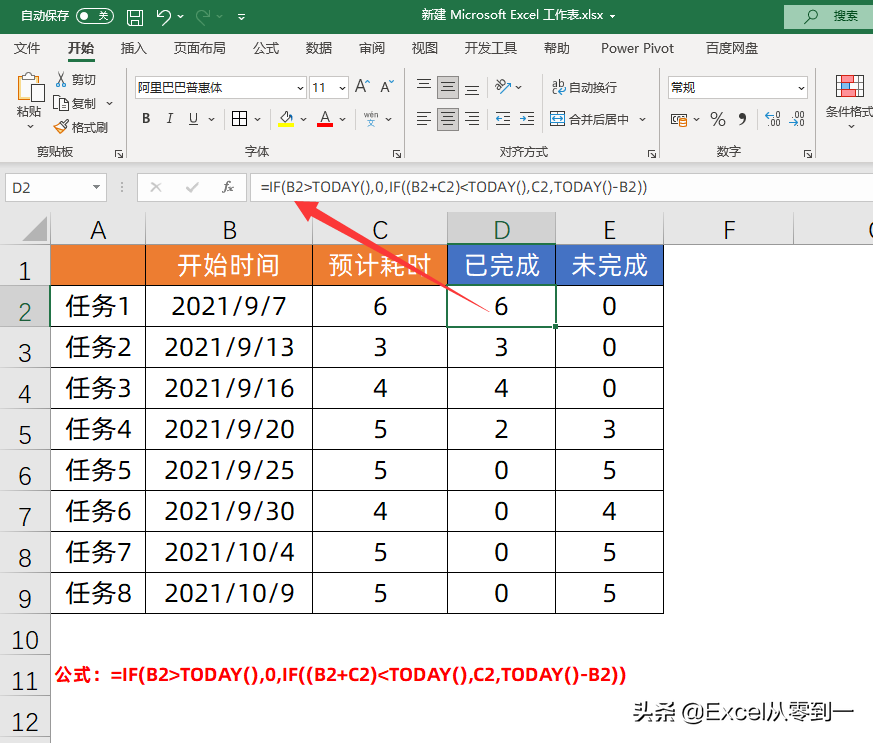The image size is (873, 743).
Task: Expand the Paste options arrow
Action: [30, 127]
